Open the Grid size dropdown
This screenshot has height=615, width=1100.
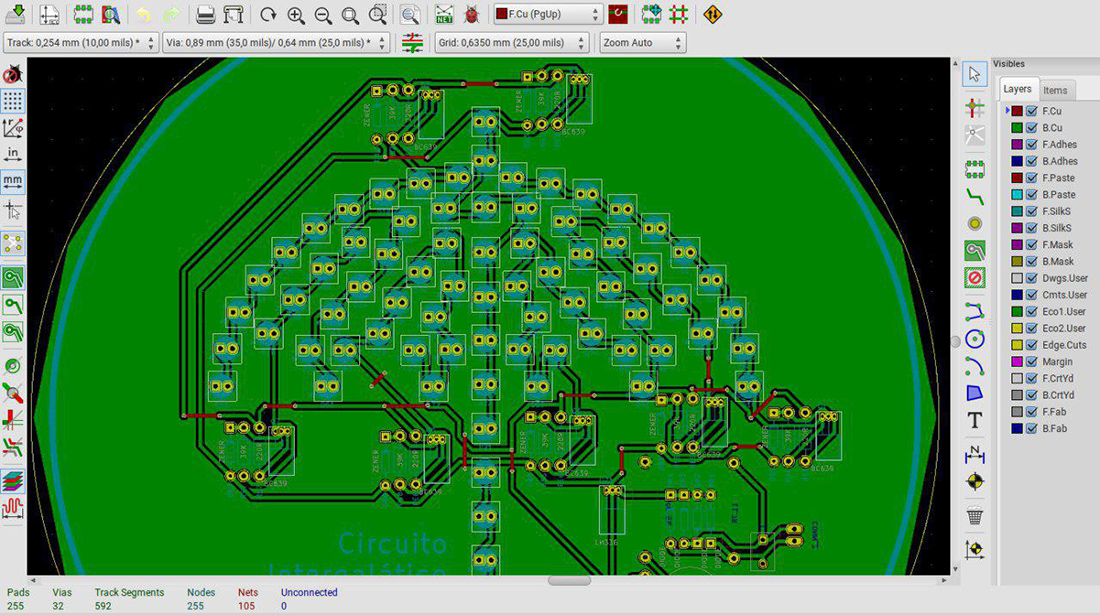click(x=511, y=43)
